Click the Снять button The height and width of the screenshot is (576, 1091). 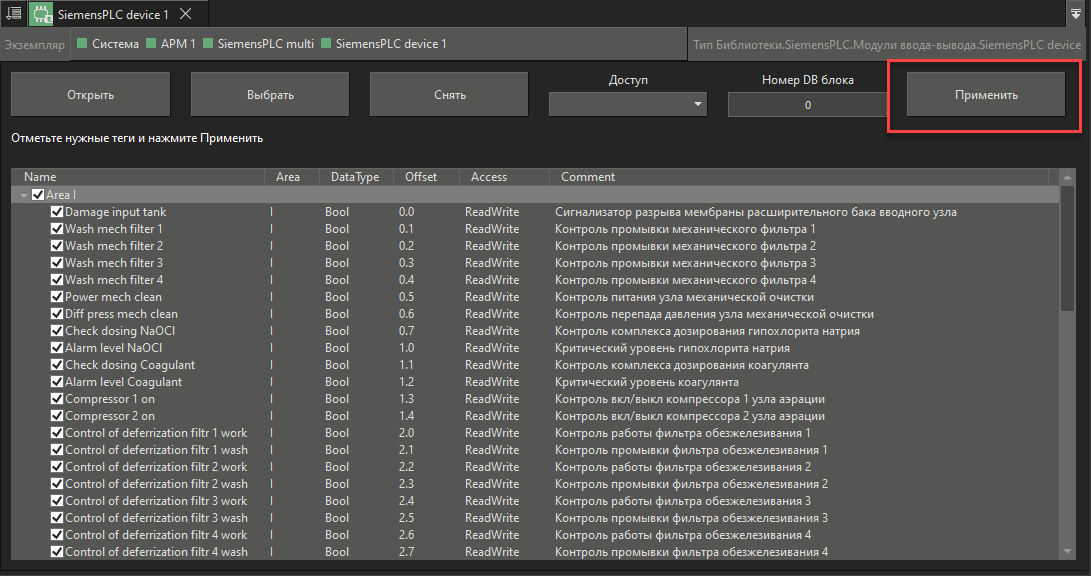click(449, 95)
